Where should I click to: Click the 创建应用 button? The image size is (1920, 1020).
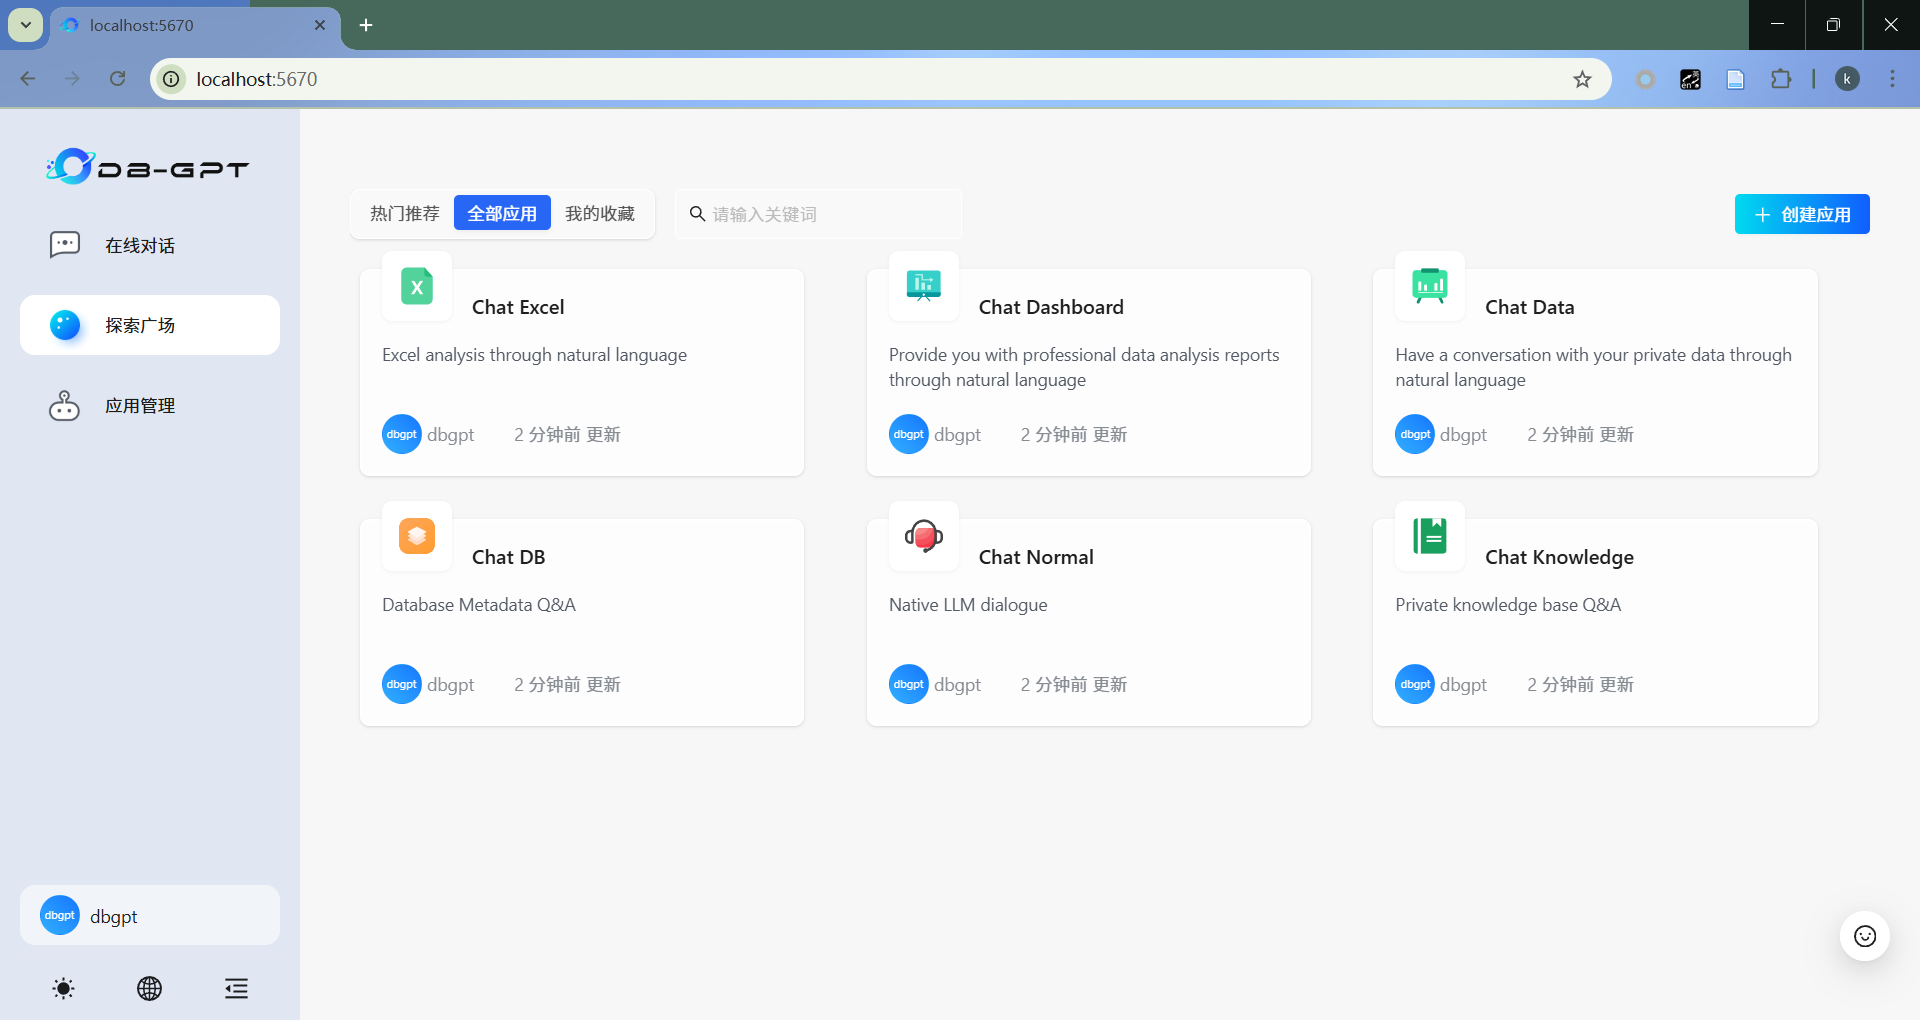click(1801, 214)
